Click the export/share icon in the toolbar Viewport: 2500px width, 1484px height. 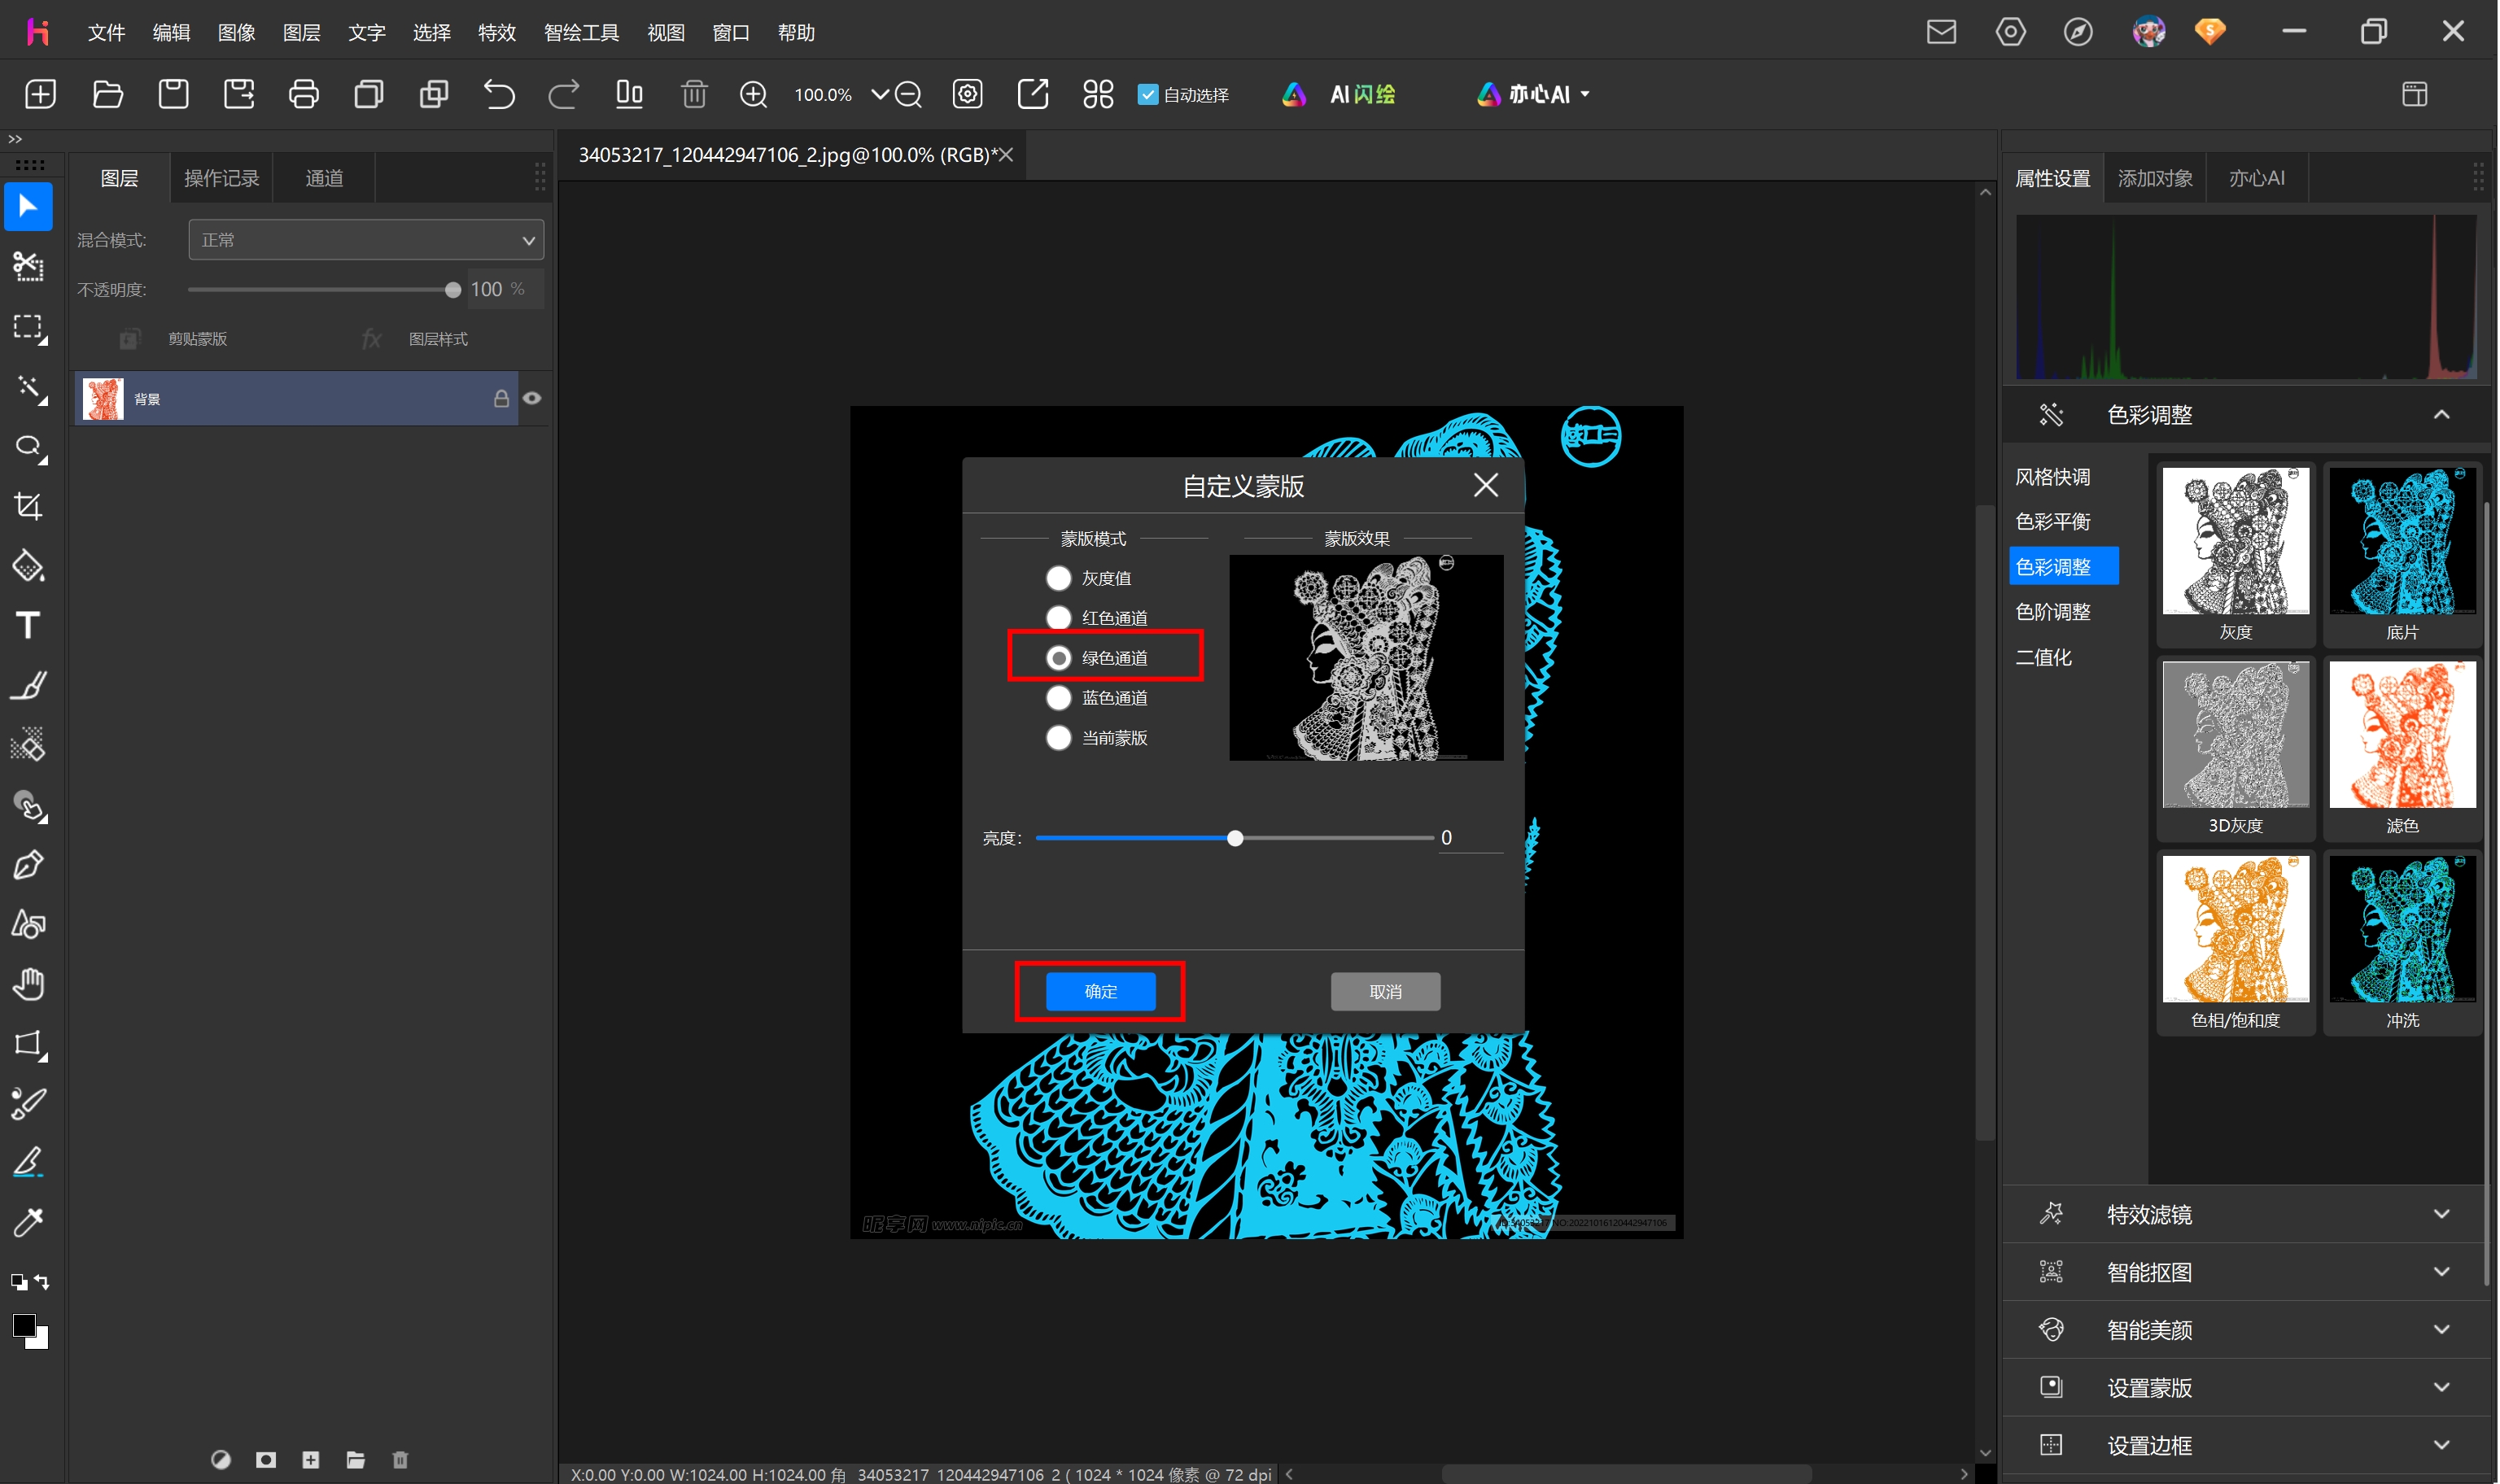[x=1033, y=94]
